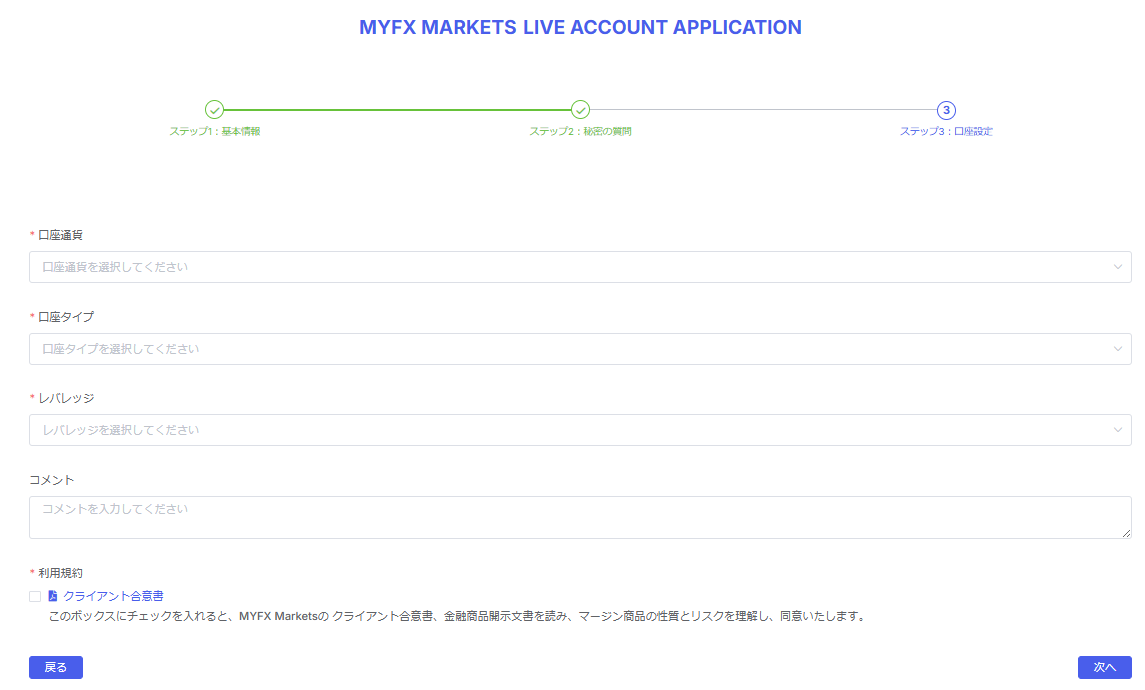Click the 戻る back button

(x=55, y=667)
